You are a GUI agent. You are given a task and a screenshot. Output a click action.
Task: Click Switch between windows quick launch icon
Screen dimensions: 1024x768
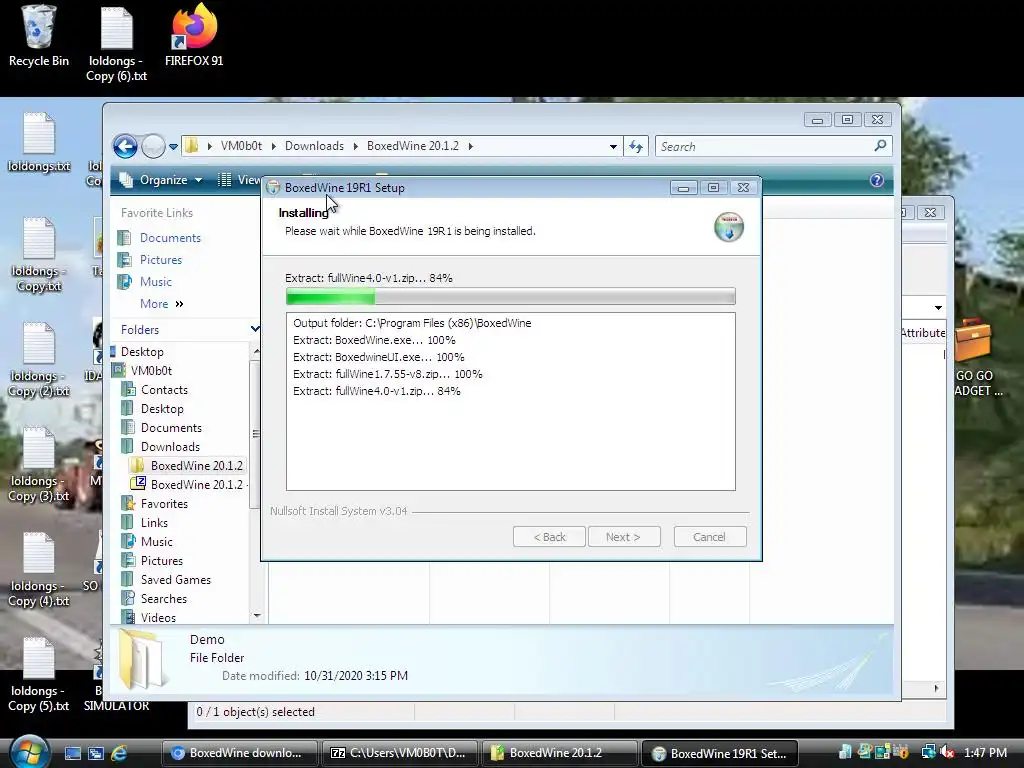point(95,753)
